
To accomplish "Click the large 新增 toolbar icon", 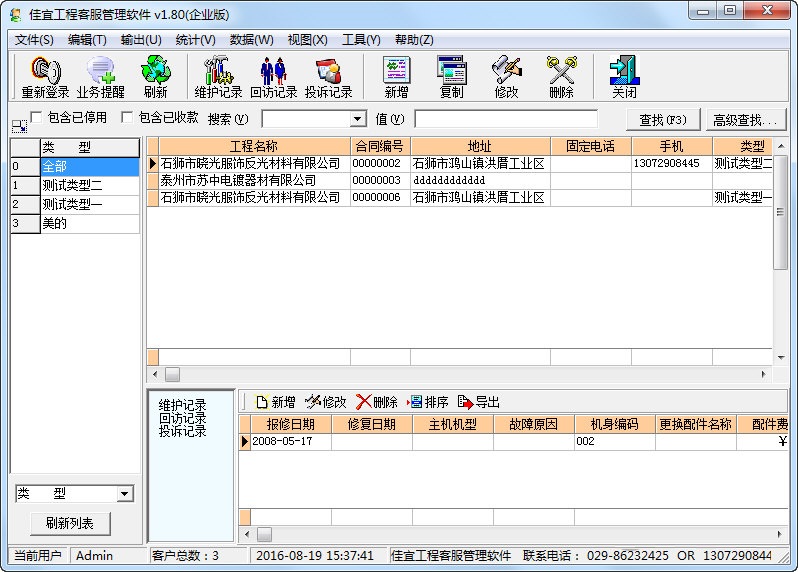I will coord(396,77).
